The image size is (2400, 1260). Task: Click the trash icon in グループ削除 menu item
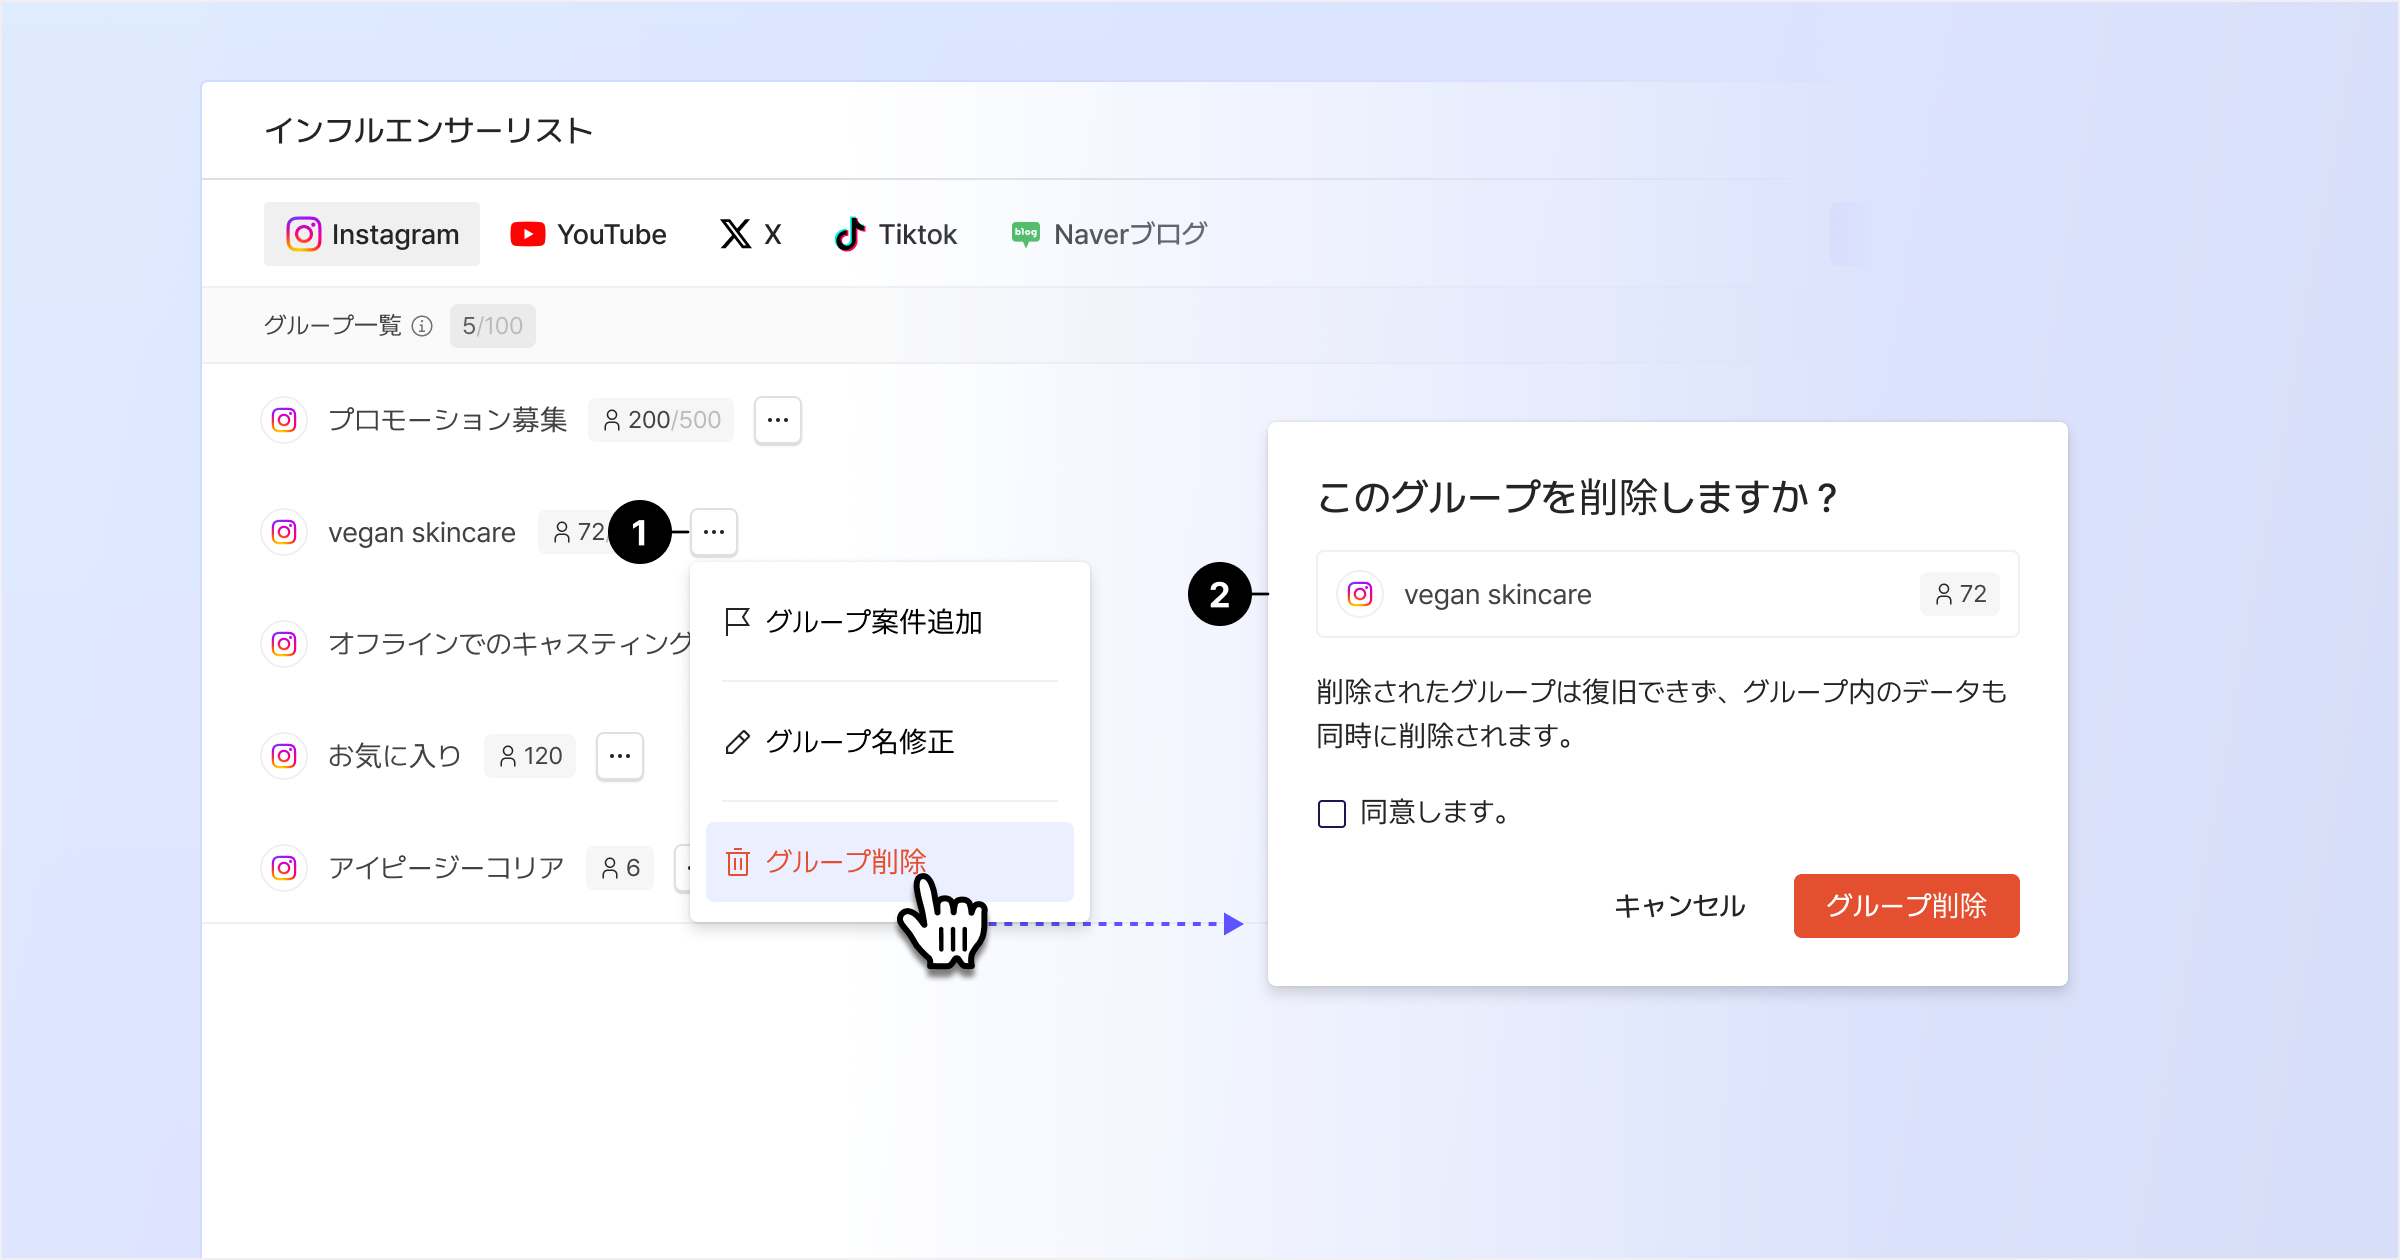pos(737,862)
